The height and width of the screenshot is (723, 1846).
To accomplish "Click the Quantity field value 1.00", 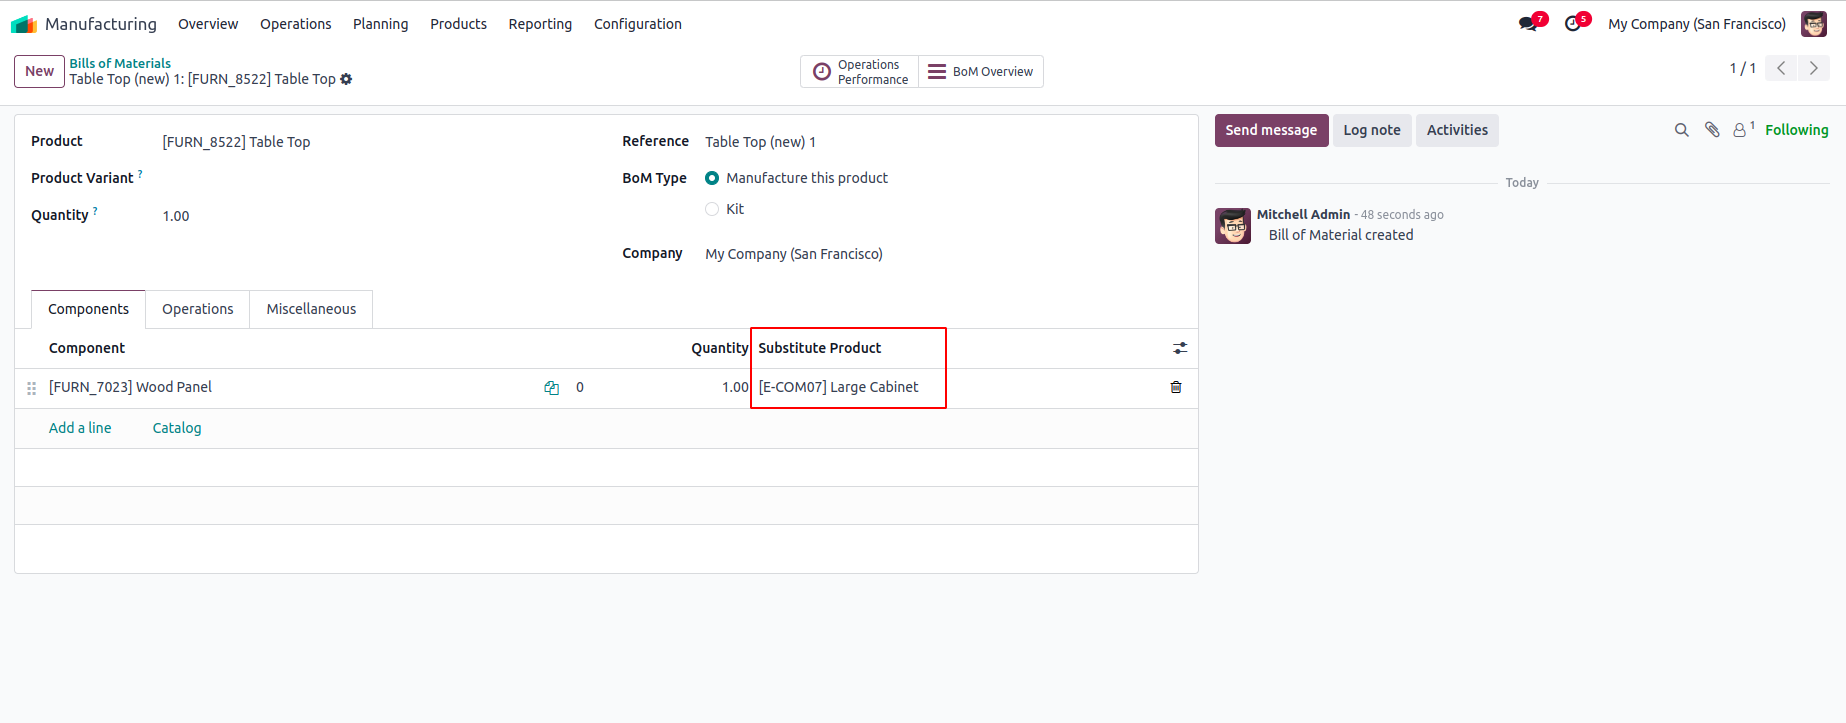I will point(176,216).
